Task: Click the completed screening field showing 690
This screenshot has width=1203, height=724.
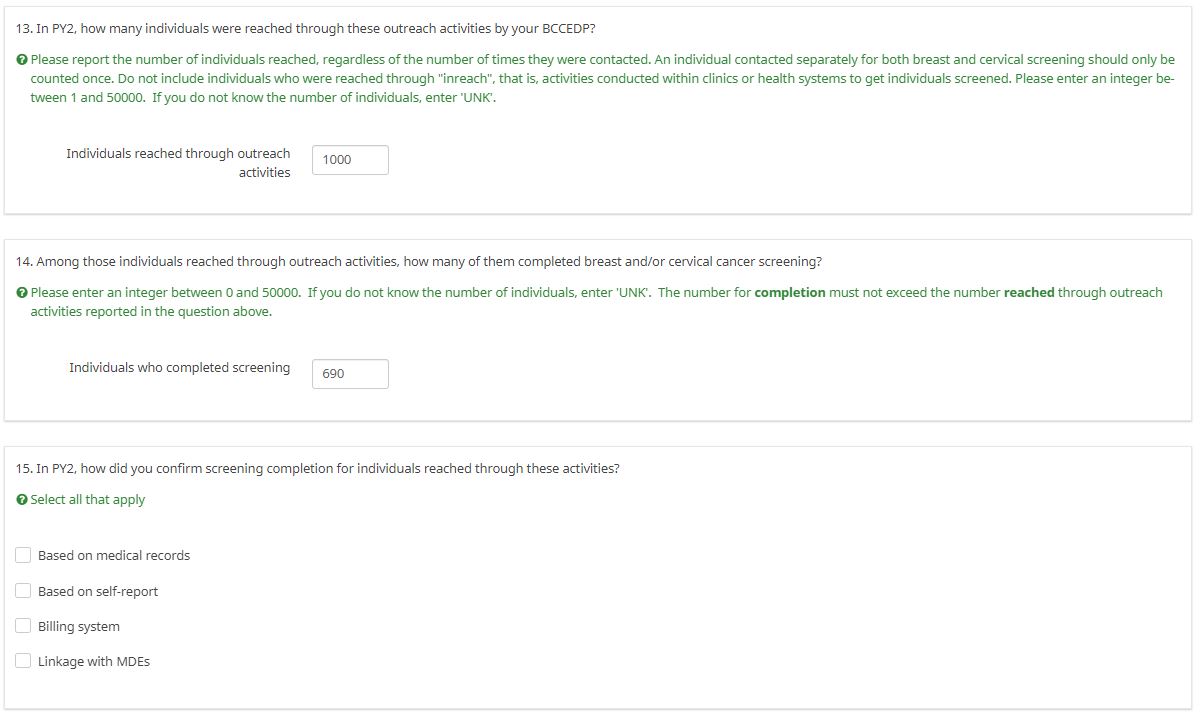Action: coord(350,374)
